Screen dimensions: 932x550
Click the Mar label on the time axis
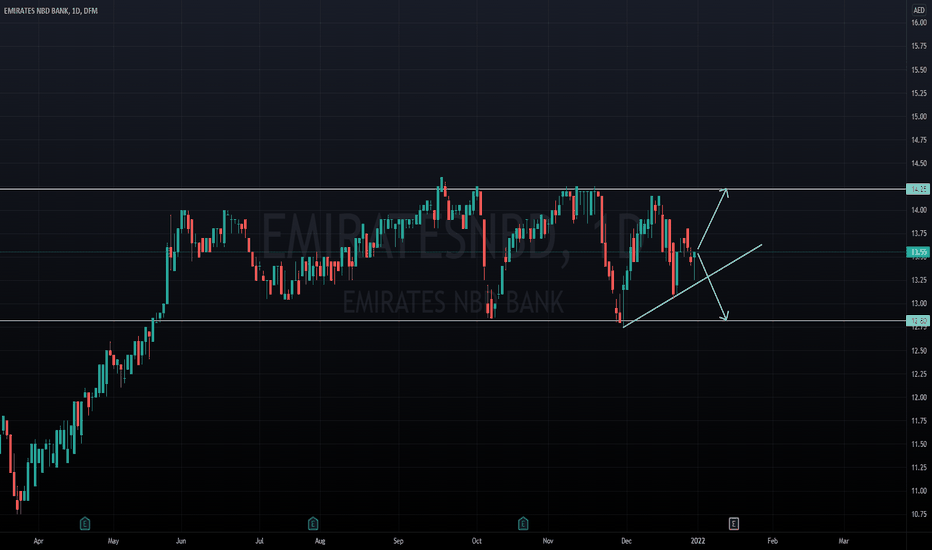[843, 541]
